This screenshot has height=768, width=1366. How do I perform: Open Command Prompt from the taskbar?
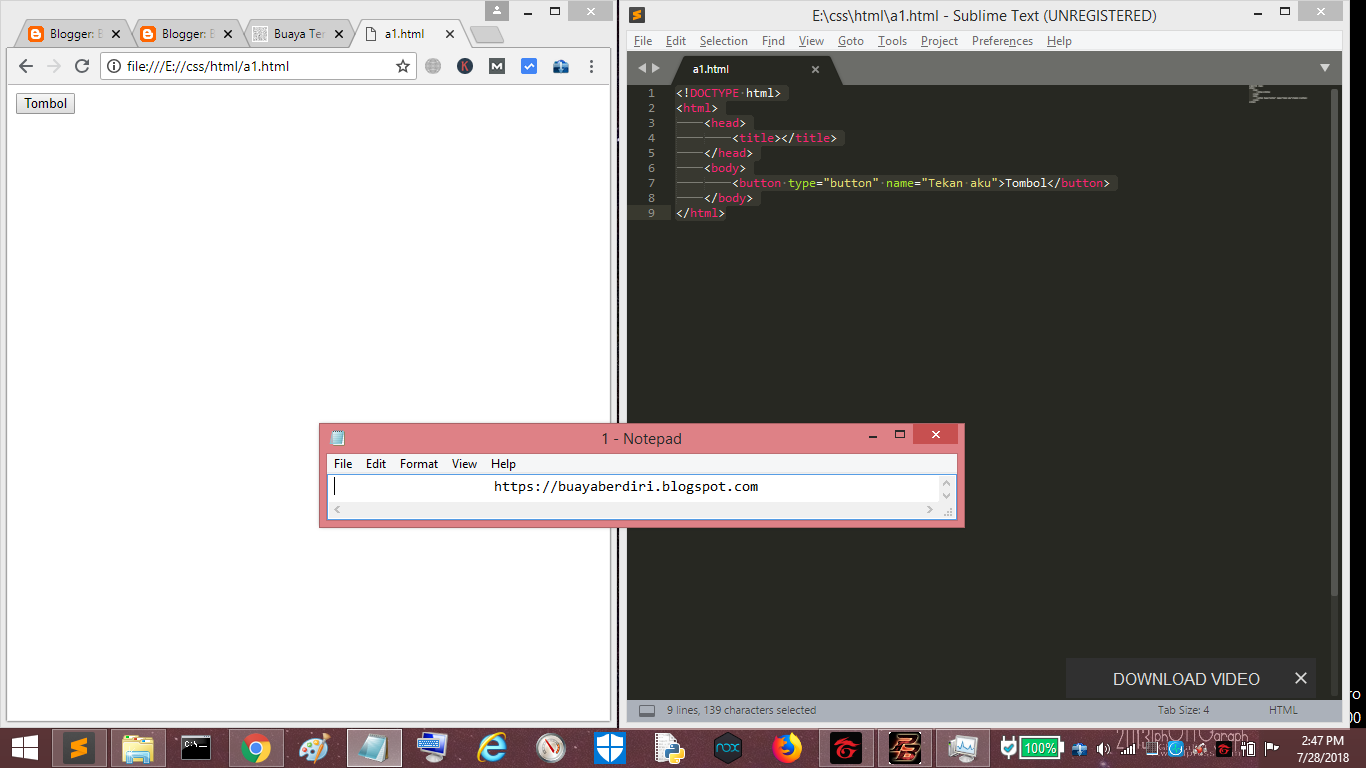pyautogui.click(x=196, y=748)
